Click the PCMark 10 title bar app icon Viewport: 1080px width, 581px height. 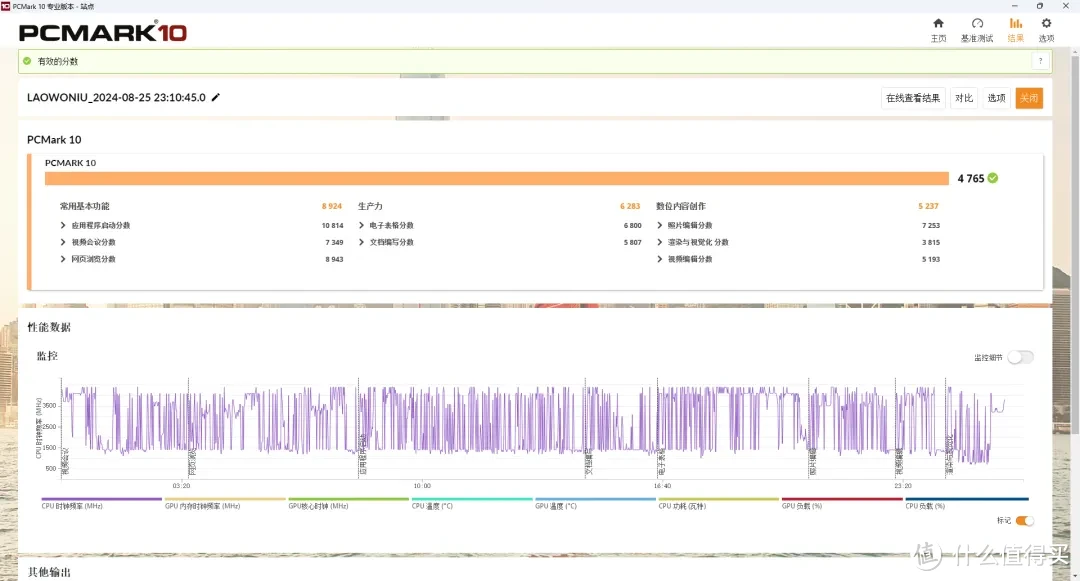coord(6,6)
